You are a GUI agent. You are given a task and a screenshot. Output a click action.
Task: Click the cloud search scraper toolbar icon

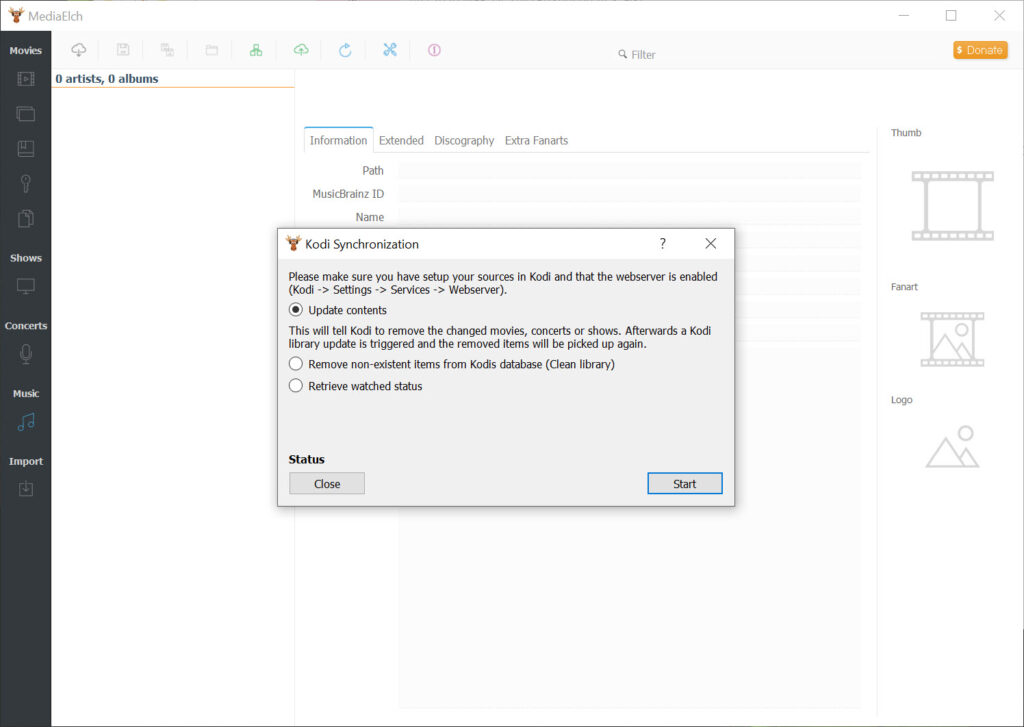click(x=78, y=50)
